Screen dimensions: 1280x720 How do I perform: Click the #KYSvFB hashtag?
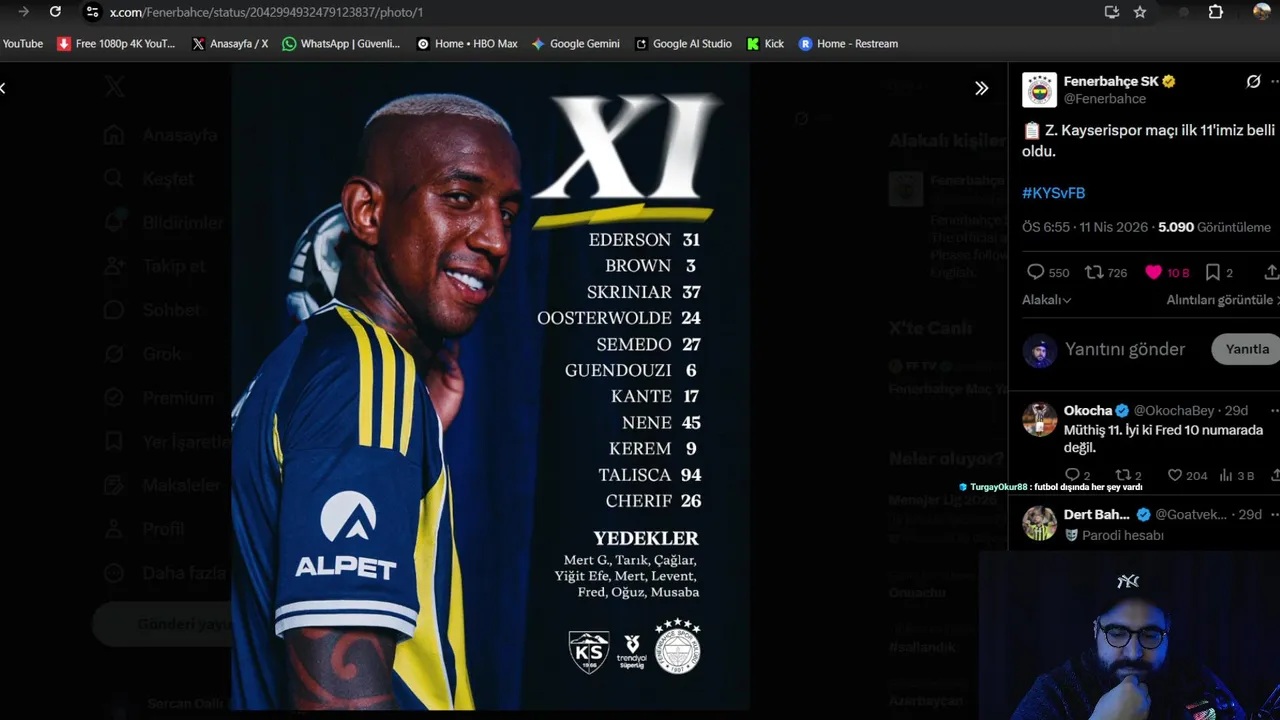click(1053, 193)
